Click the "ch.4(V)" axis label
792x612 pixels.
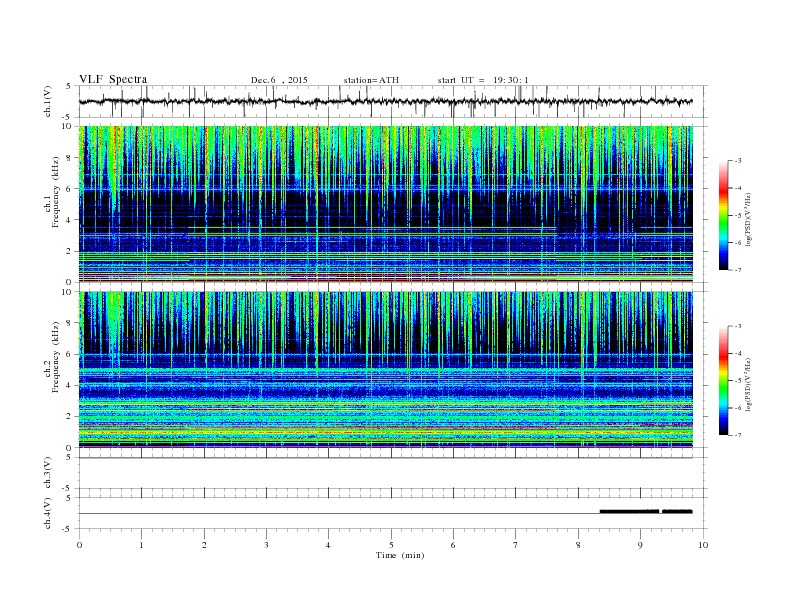48,513
